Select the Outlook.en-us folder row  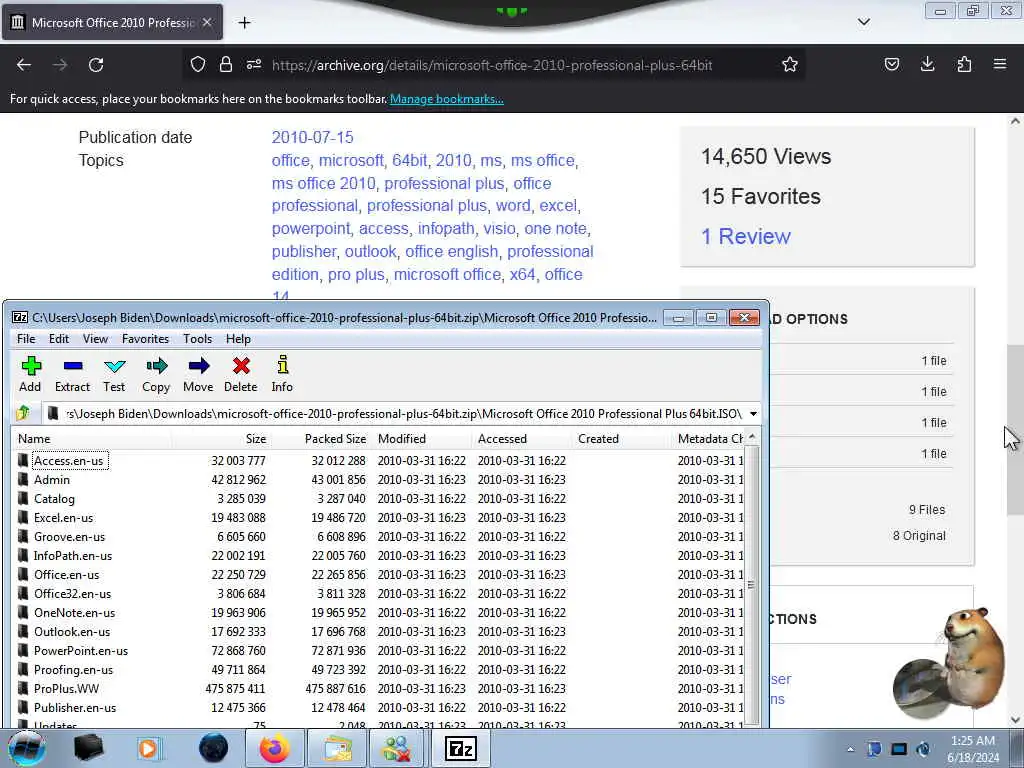point(379,632)
